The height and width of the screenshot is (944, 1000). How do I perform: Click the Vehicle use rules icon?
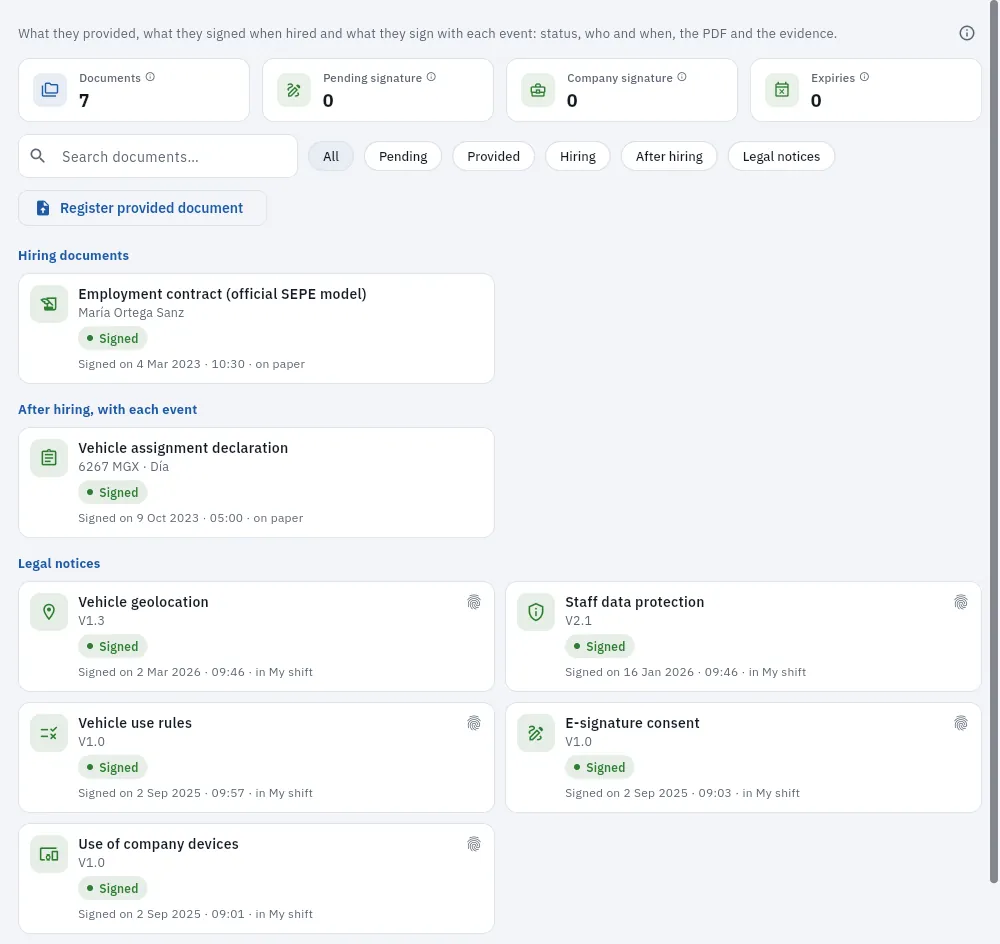coord(49,733)
